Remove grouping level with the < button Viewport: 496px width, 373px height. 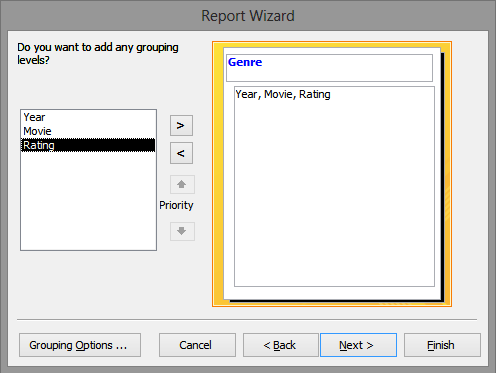(x=181, y=153)
